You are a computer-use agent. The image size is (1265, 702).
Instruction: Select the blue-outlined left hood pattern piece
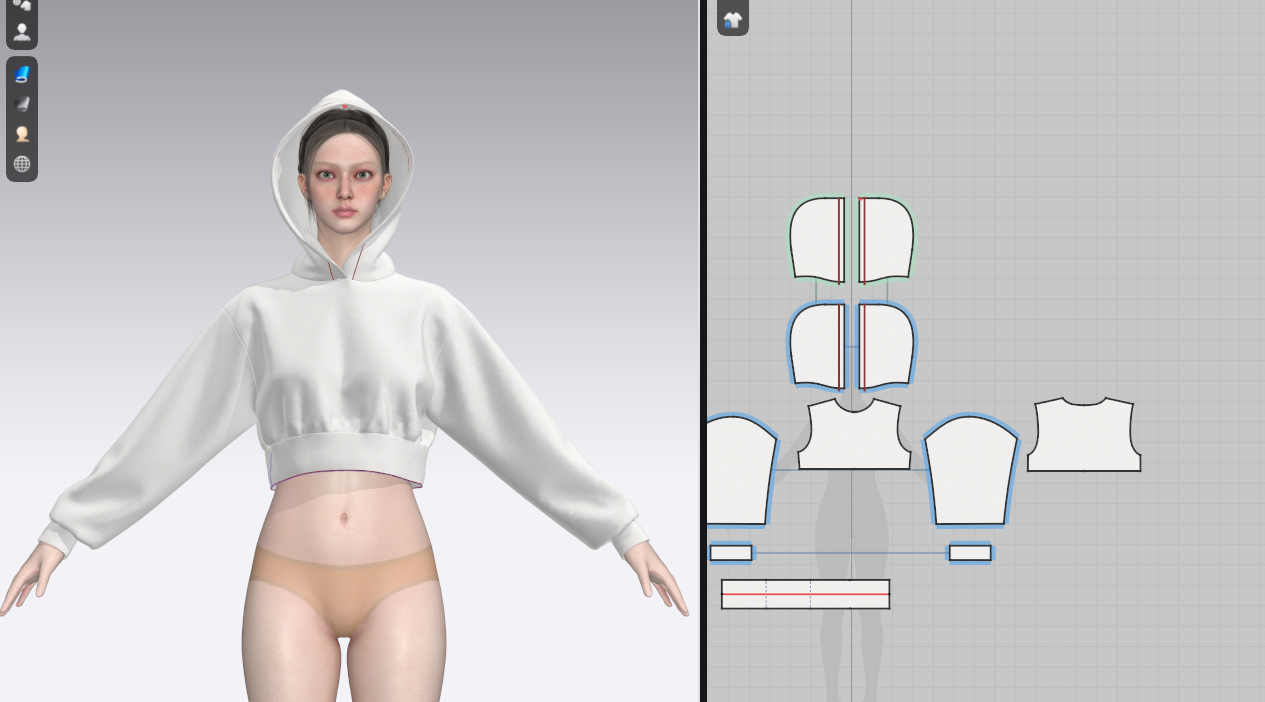[815, 346]
